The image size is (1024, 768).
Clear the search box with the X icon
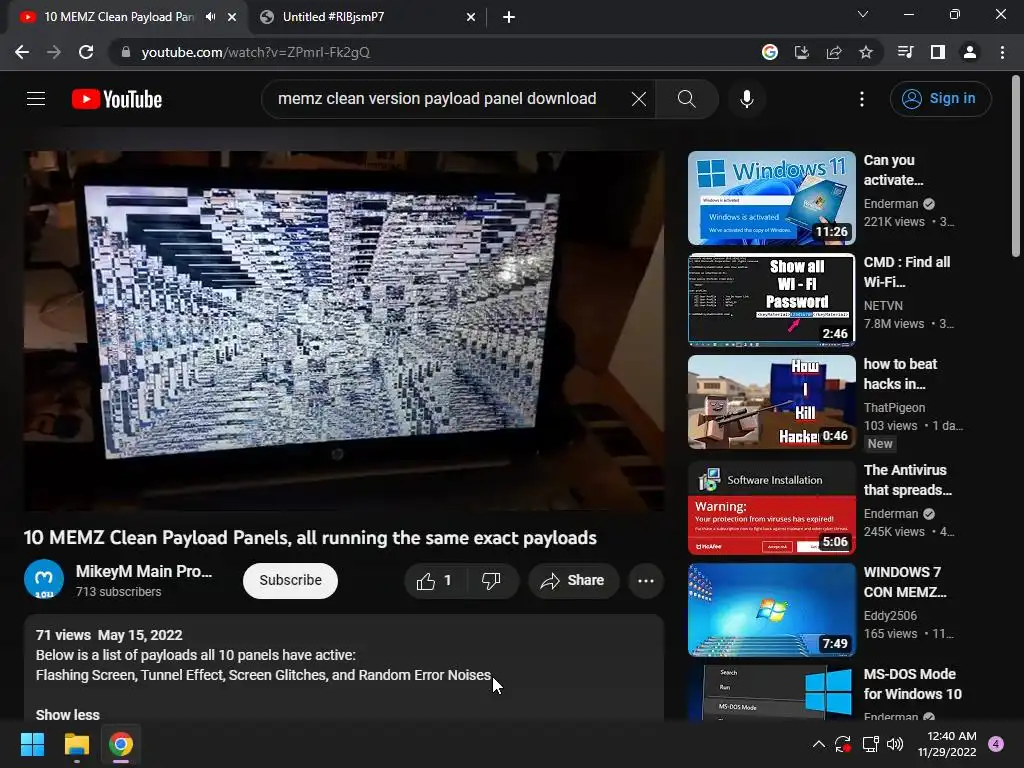[639, 99]
